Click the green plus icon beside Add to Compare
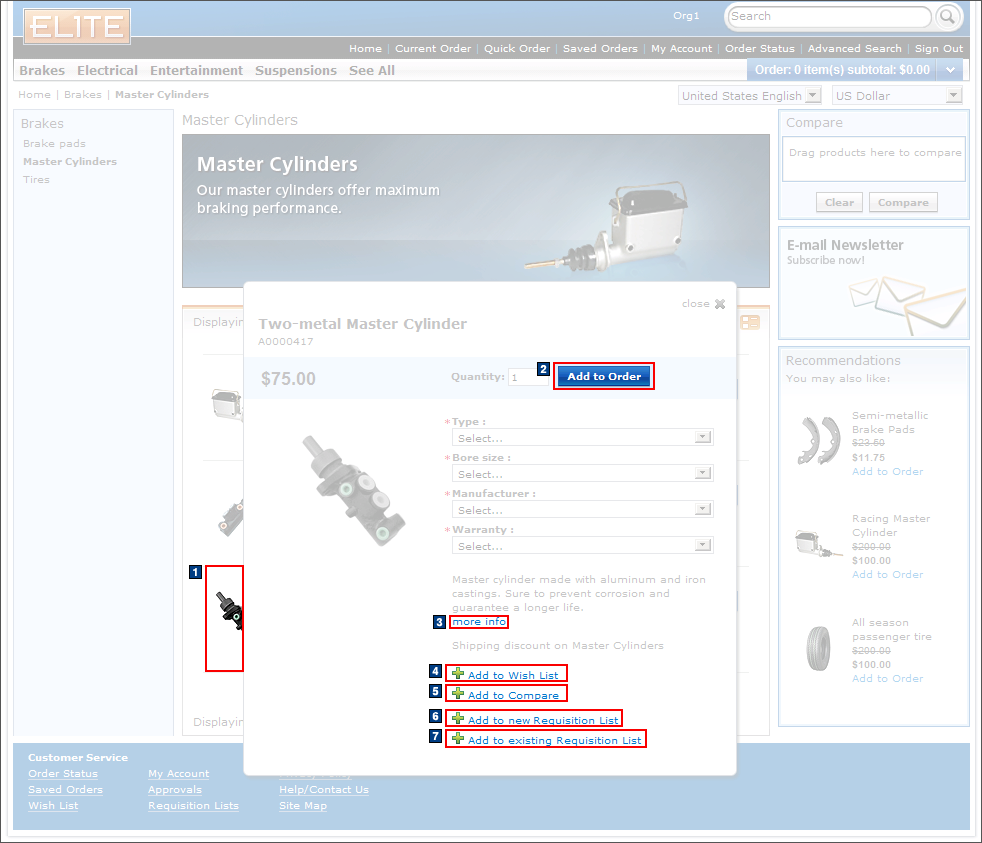Screen dimensions: 982x843 tap(458, 694)
